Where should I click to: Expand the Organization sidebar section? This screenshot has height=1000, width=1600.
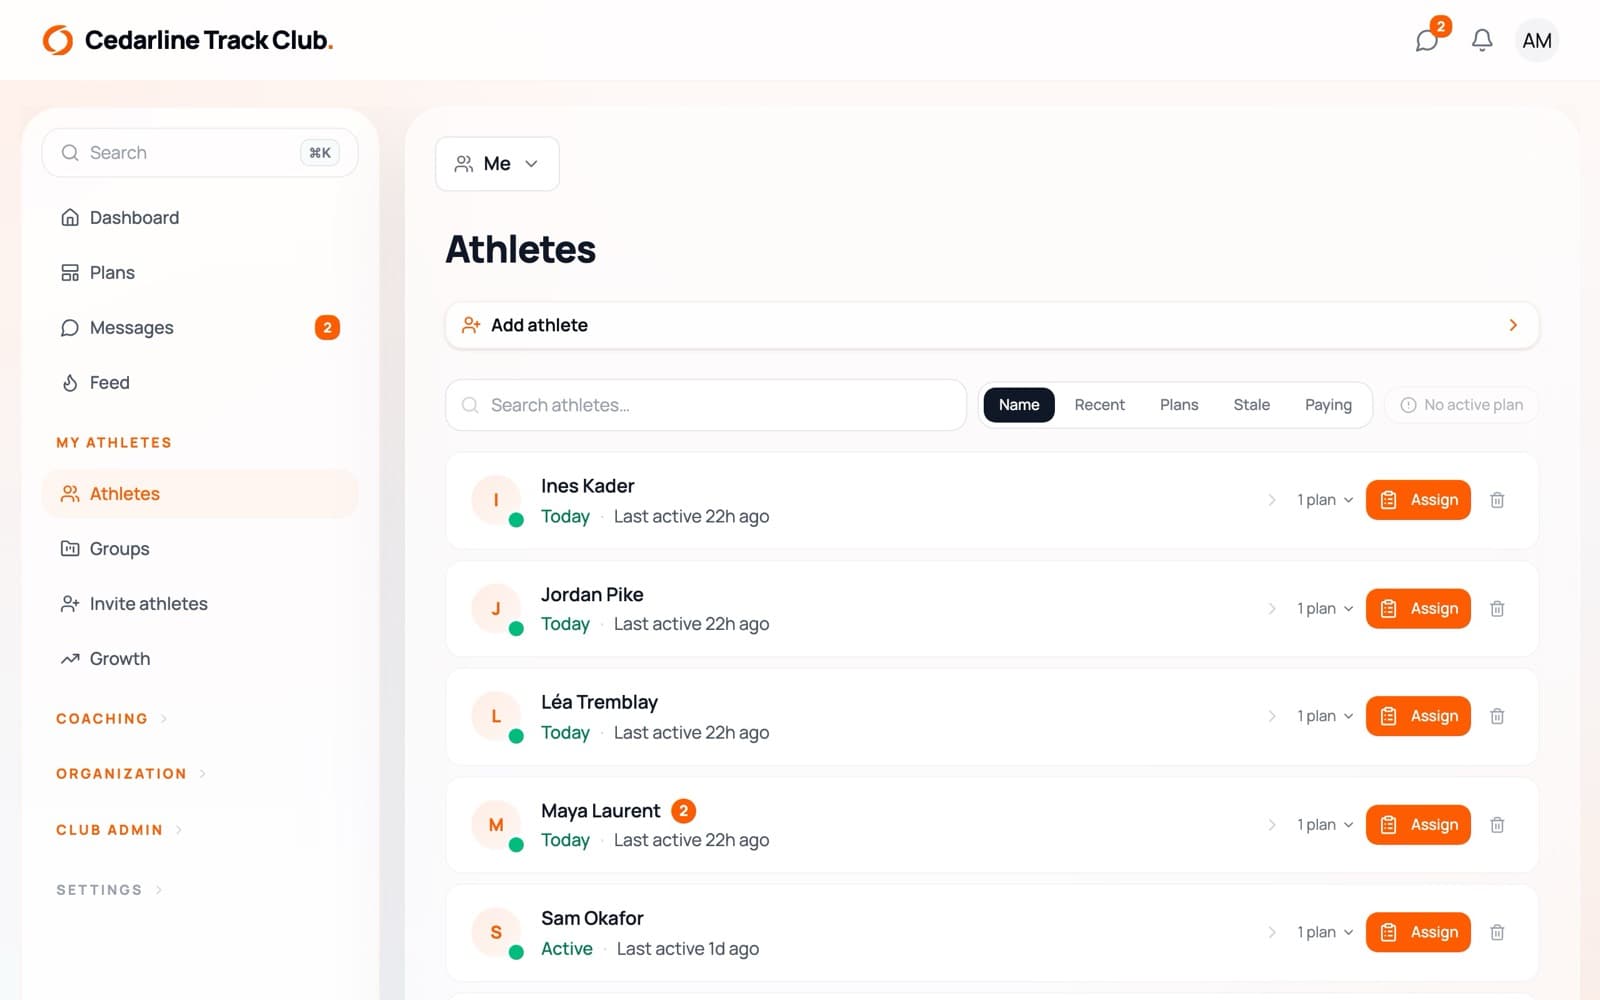(131, 774)
